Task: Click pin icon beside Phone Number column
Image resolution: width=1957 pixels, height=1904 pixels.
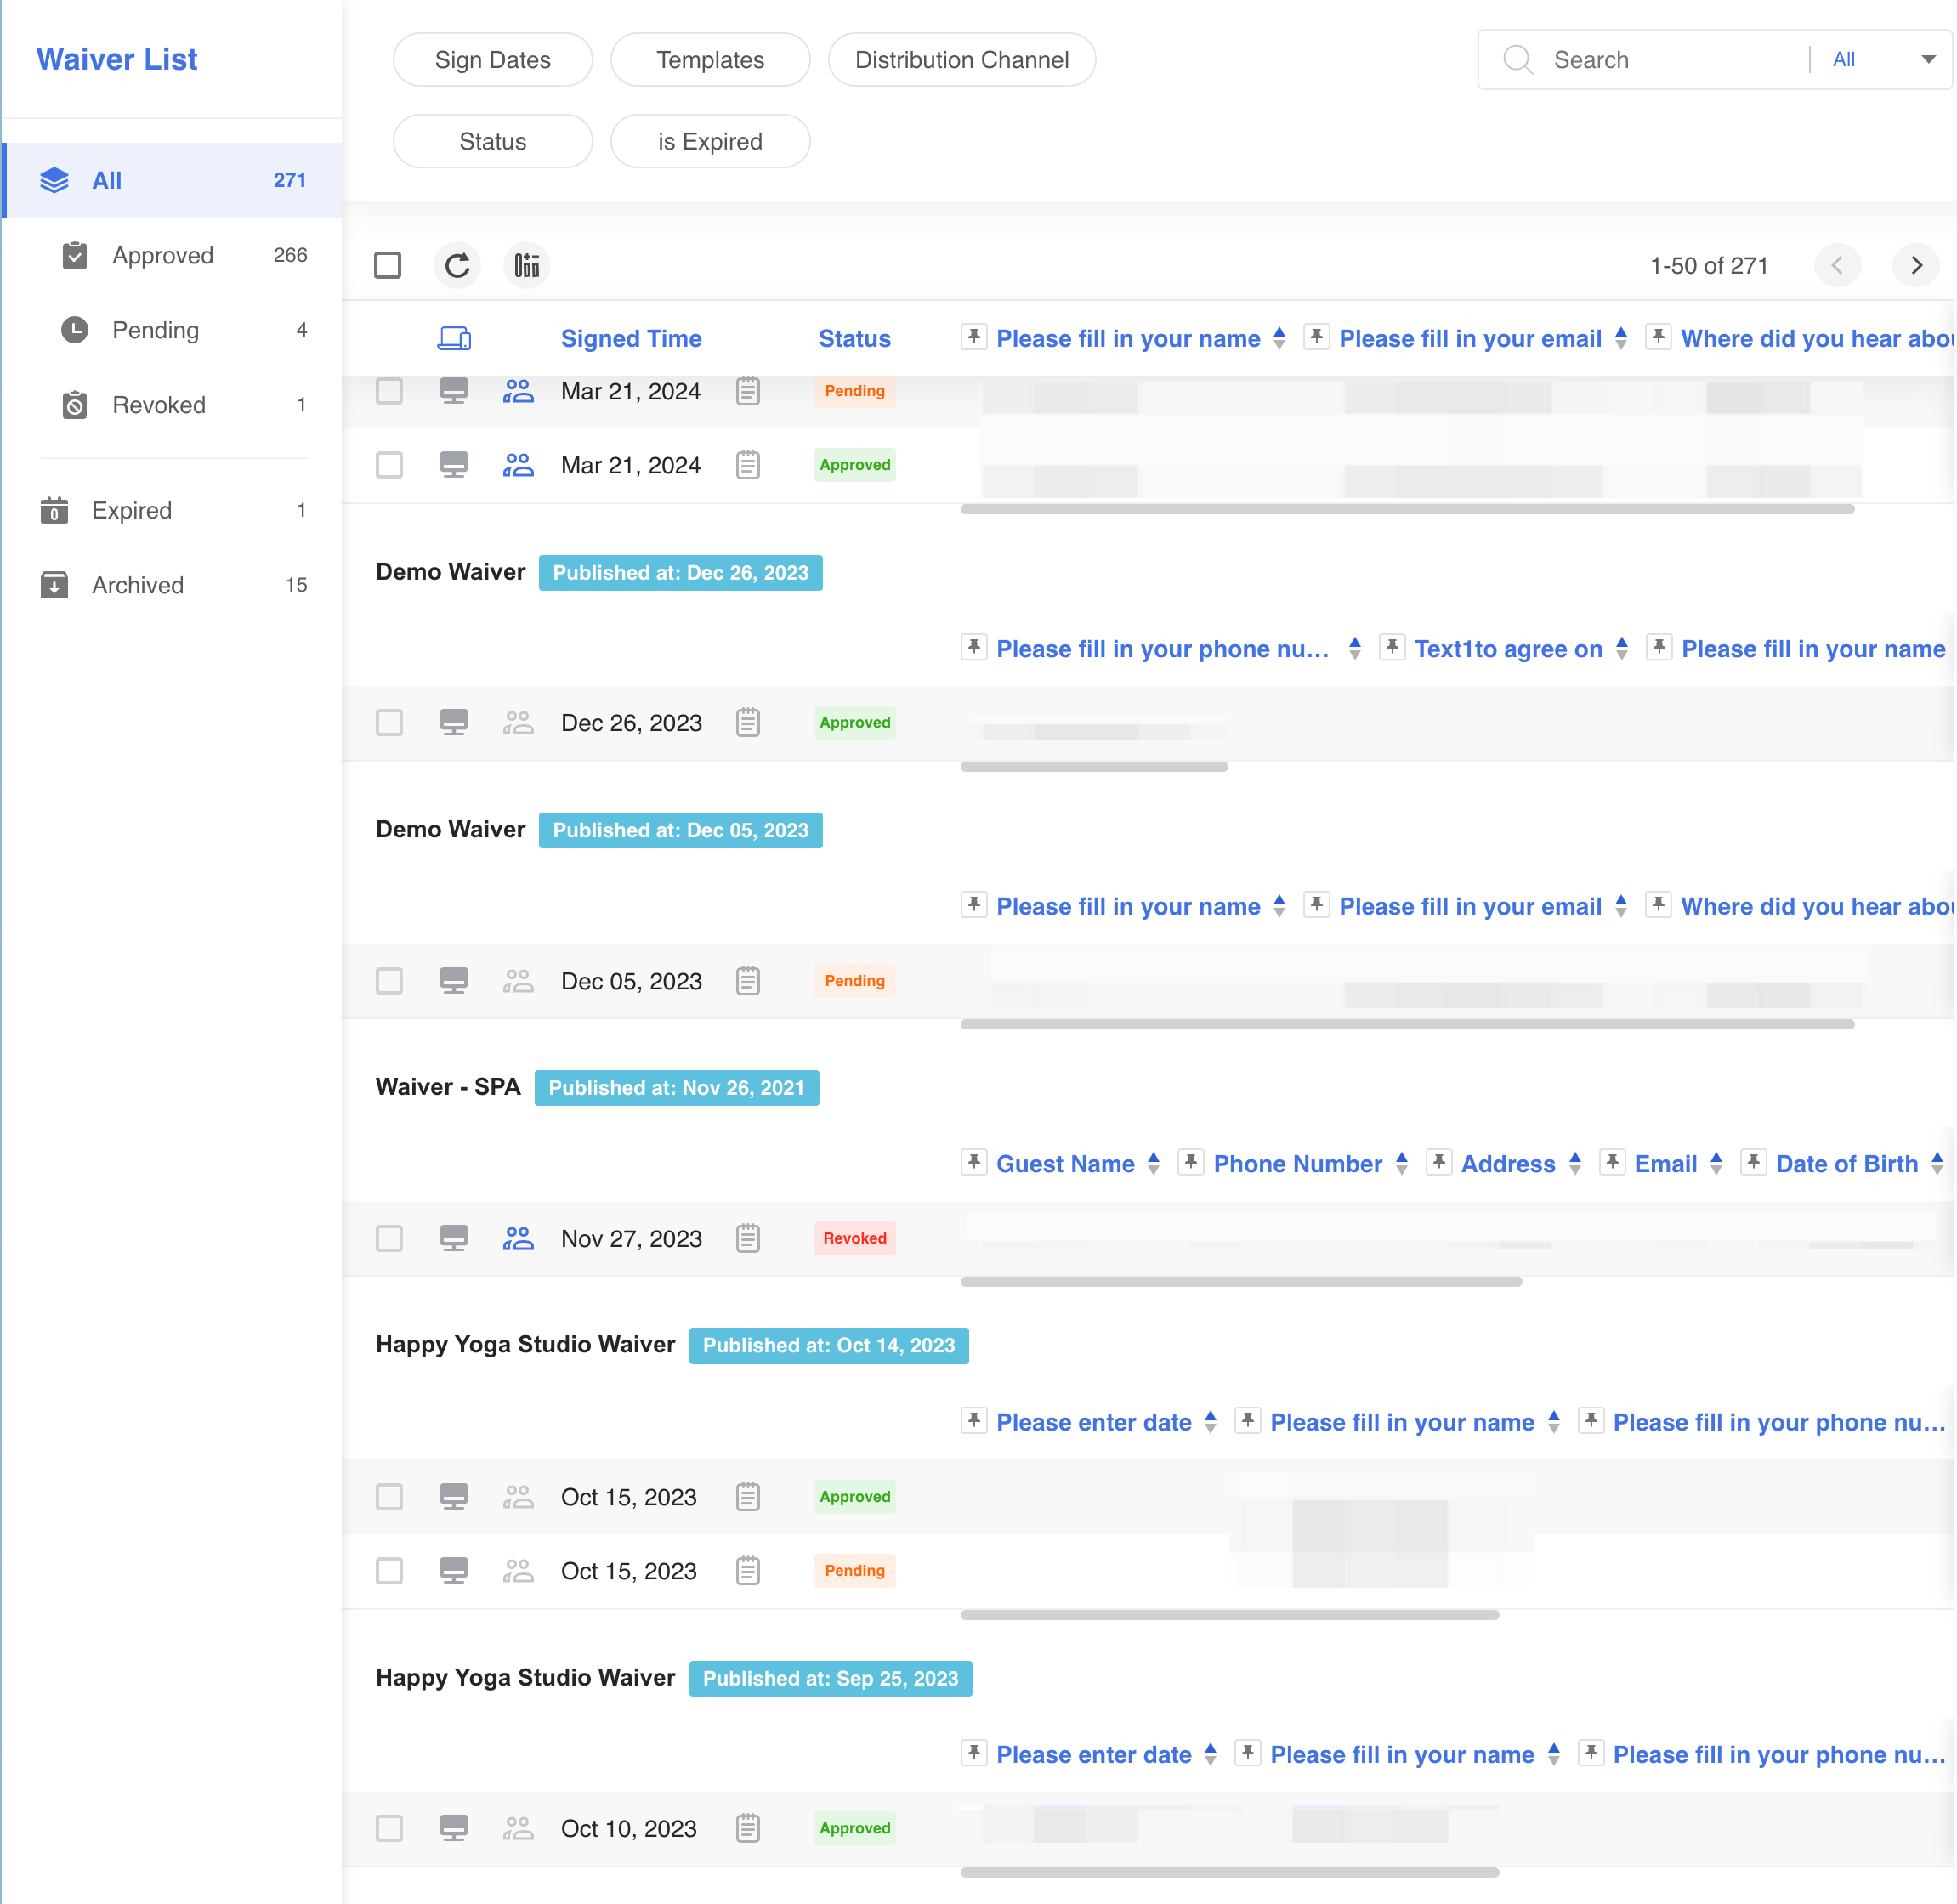Action: 1191,1162
